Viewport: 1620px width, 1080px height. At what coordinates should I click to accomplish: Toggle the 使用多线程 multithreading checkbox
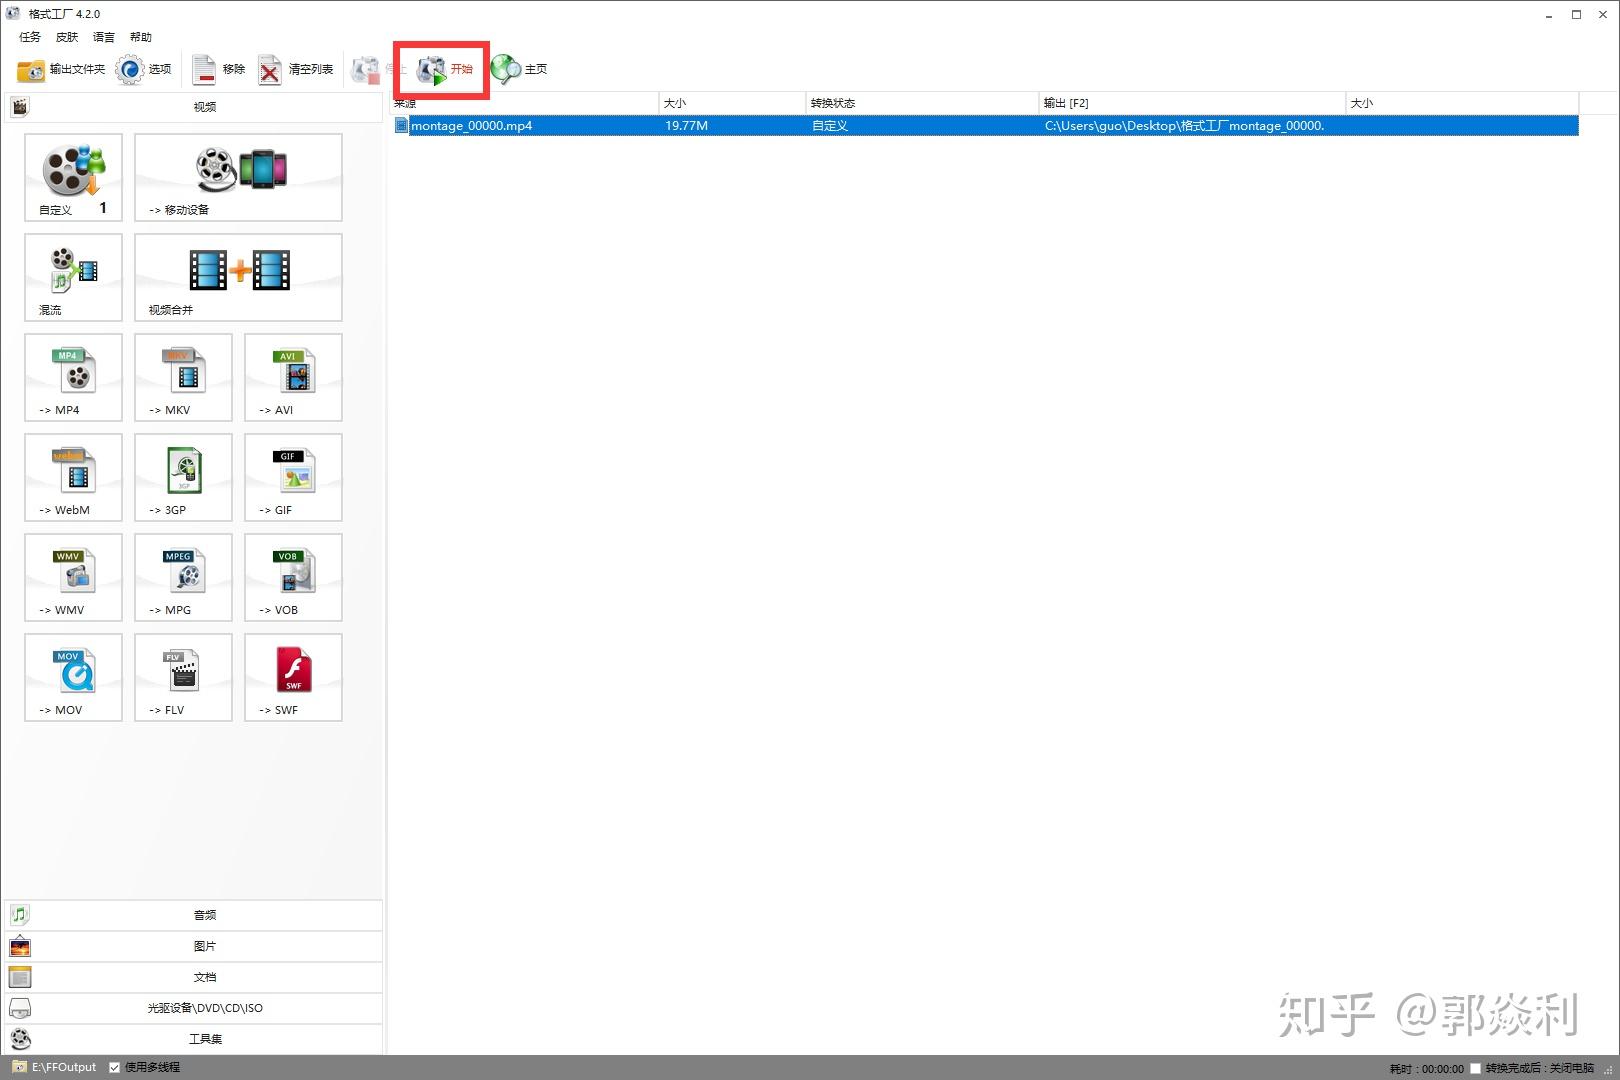(x=115, y=1068)
